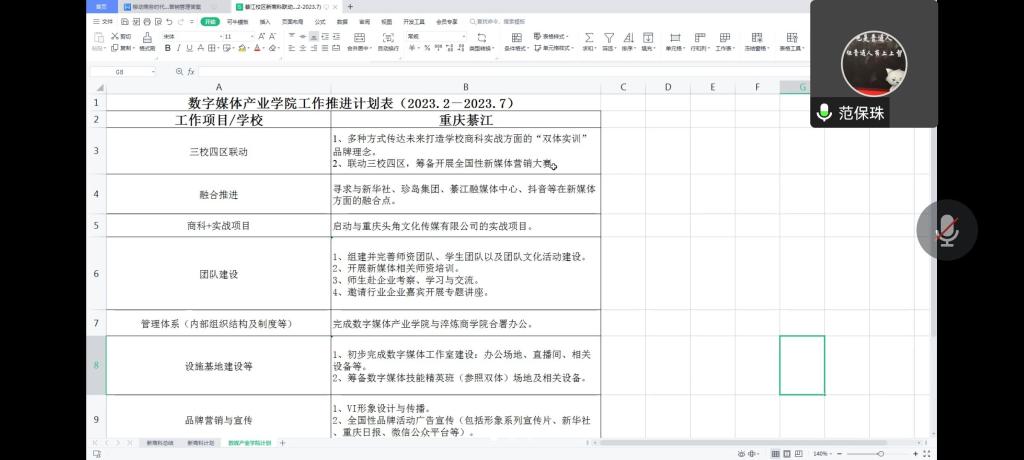Add a new sheet with plus button
The width and height of the screenshot is (1024, 460).
coord(282,442)
